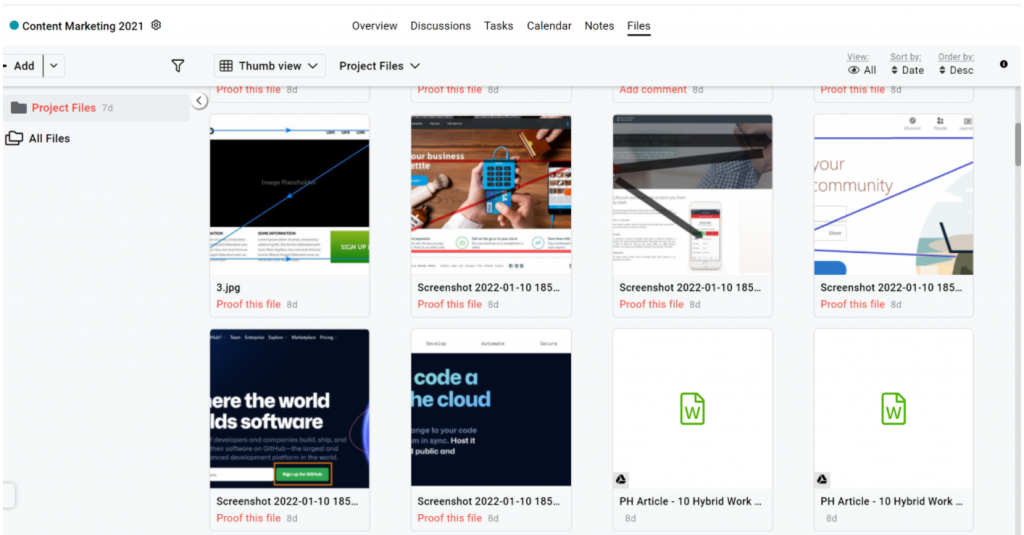Click Google Drive icon on first PH Article
1024x535 pixels.
[621, 479]
